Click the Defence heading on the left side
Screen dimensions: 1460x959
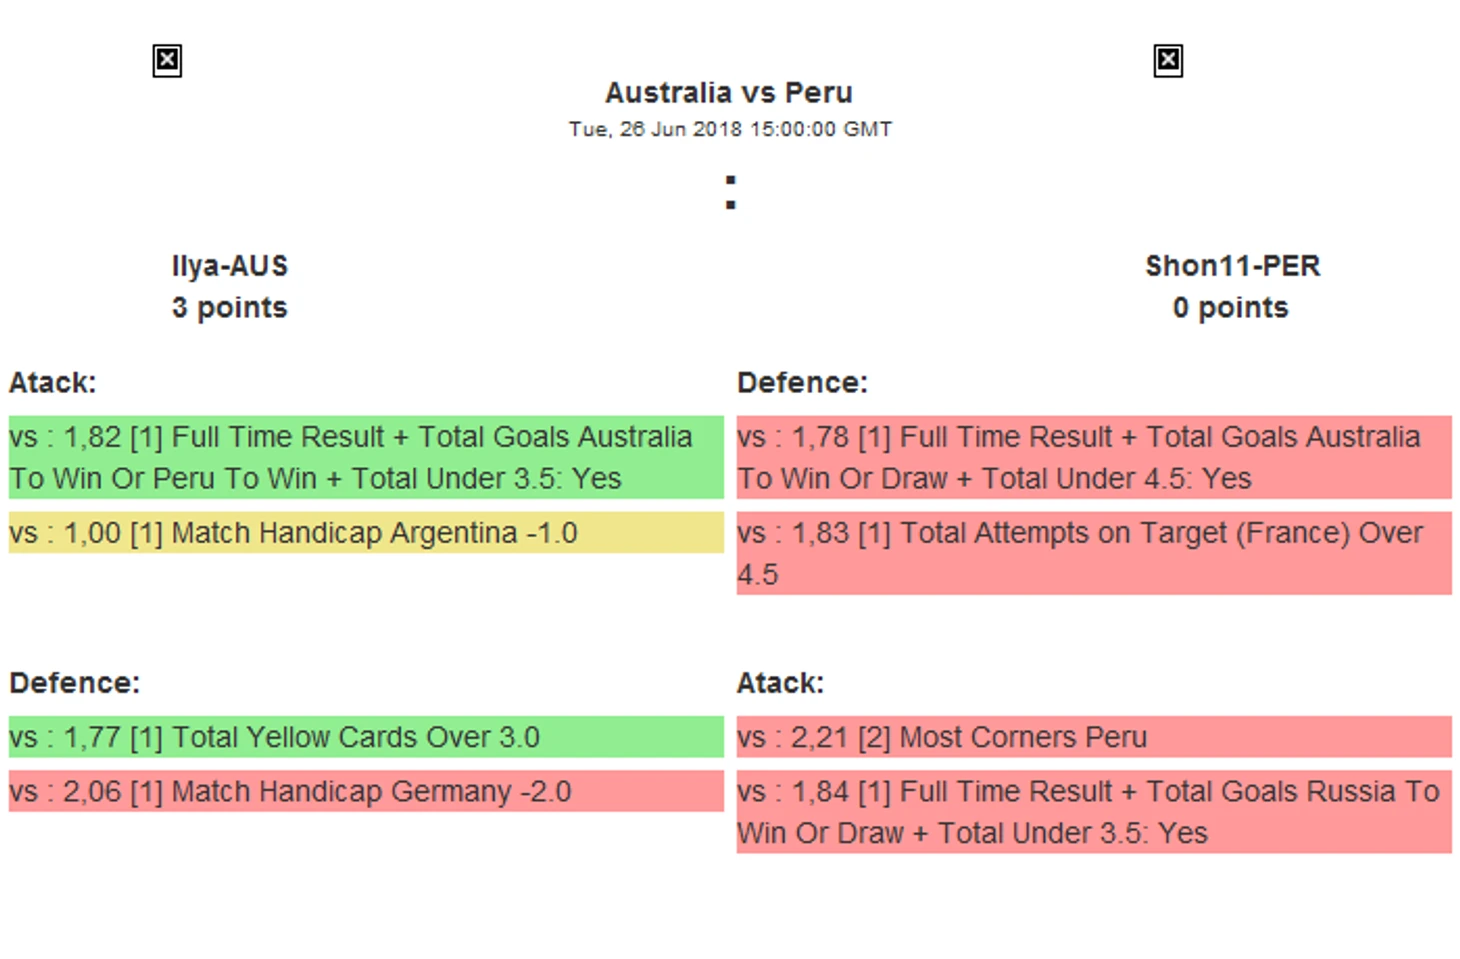tap(75, 683)
